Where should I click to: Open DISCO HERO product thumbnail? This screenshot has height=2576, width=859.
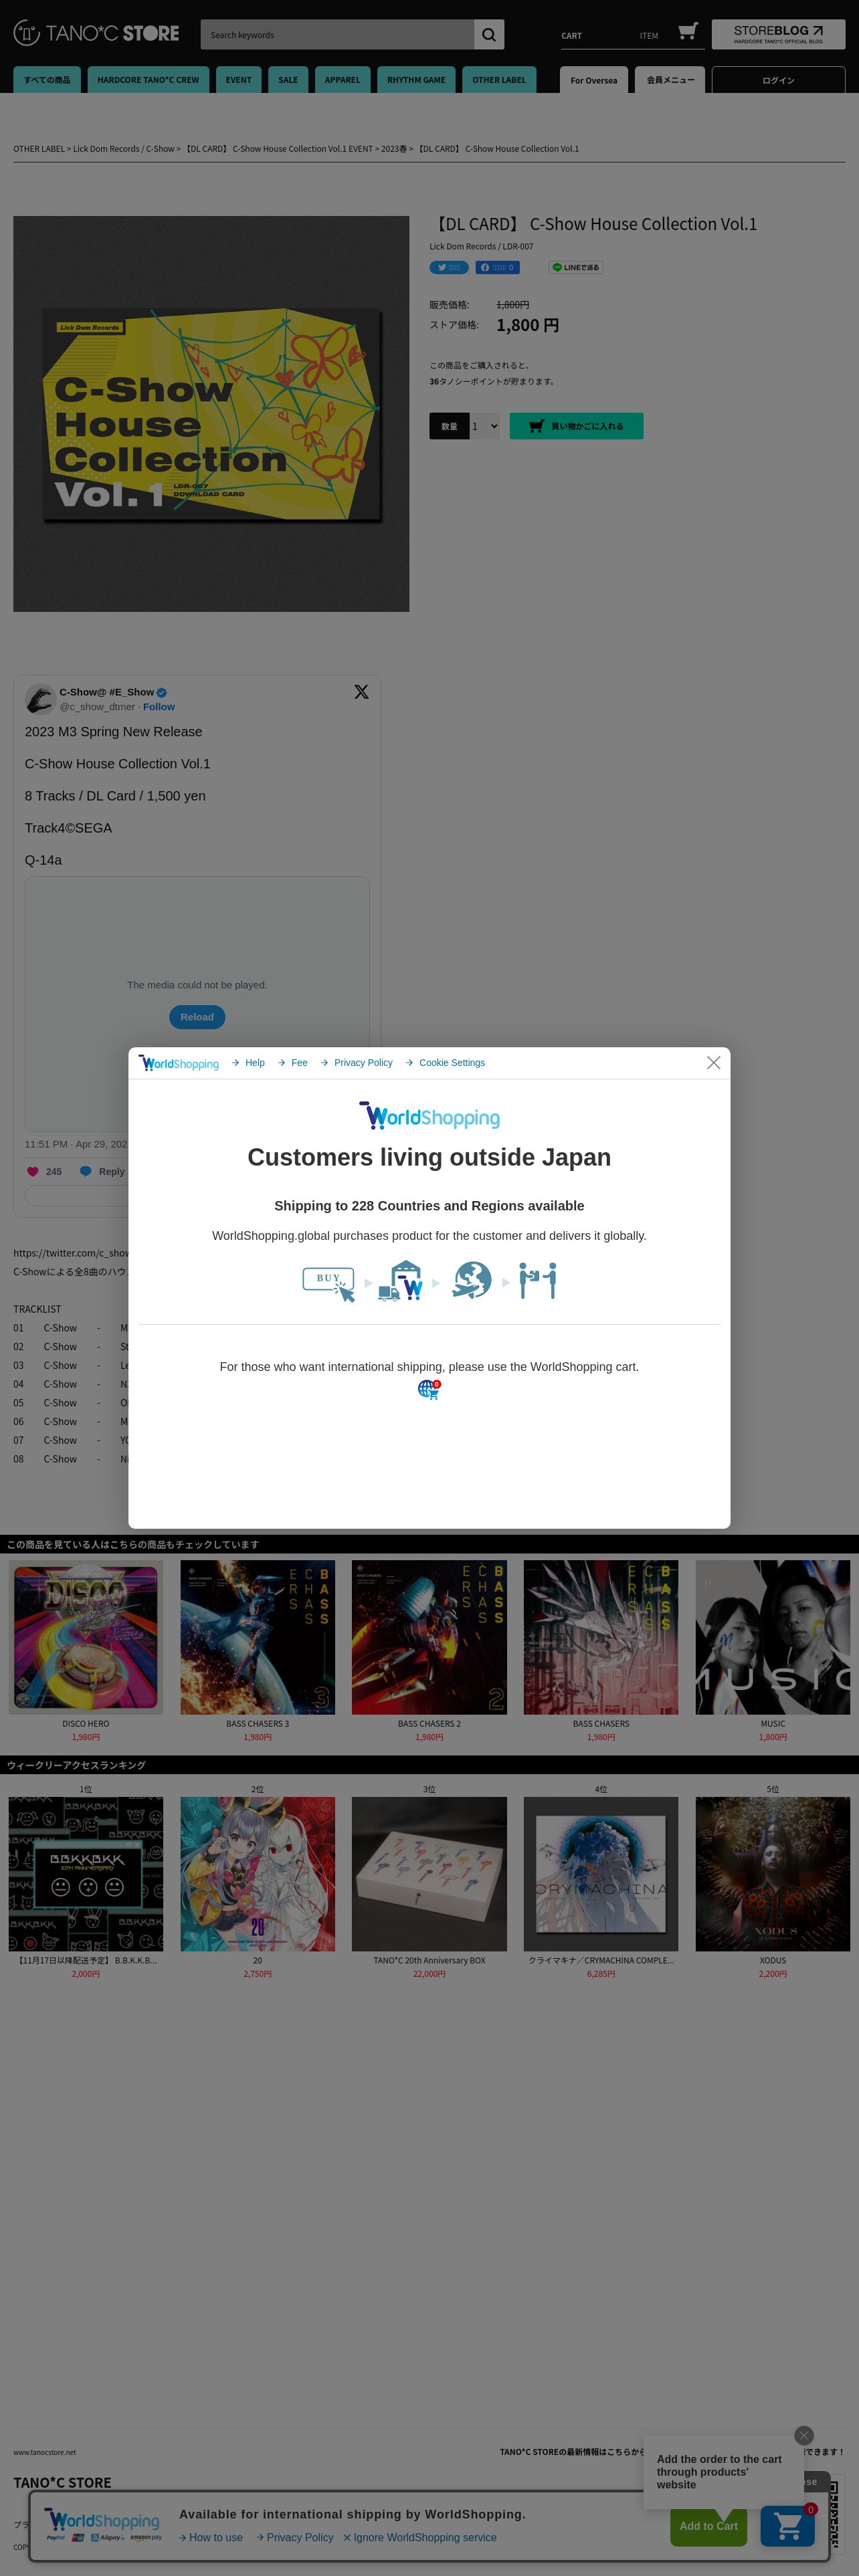point(86,1638)
